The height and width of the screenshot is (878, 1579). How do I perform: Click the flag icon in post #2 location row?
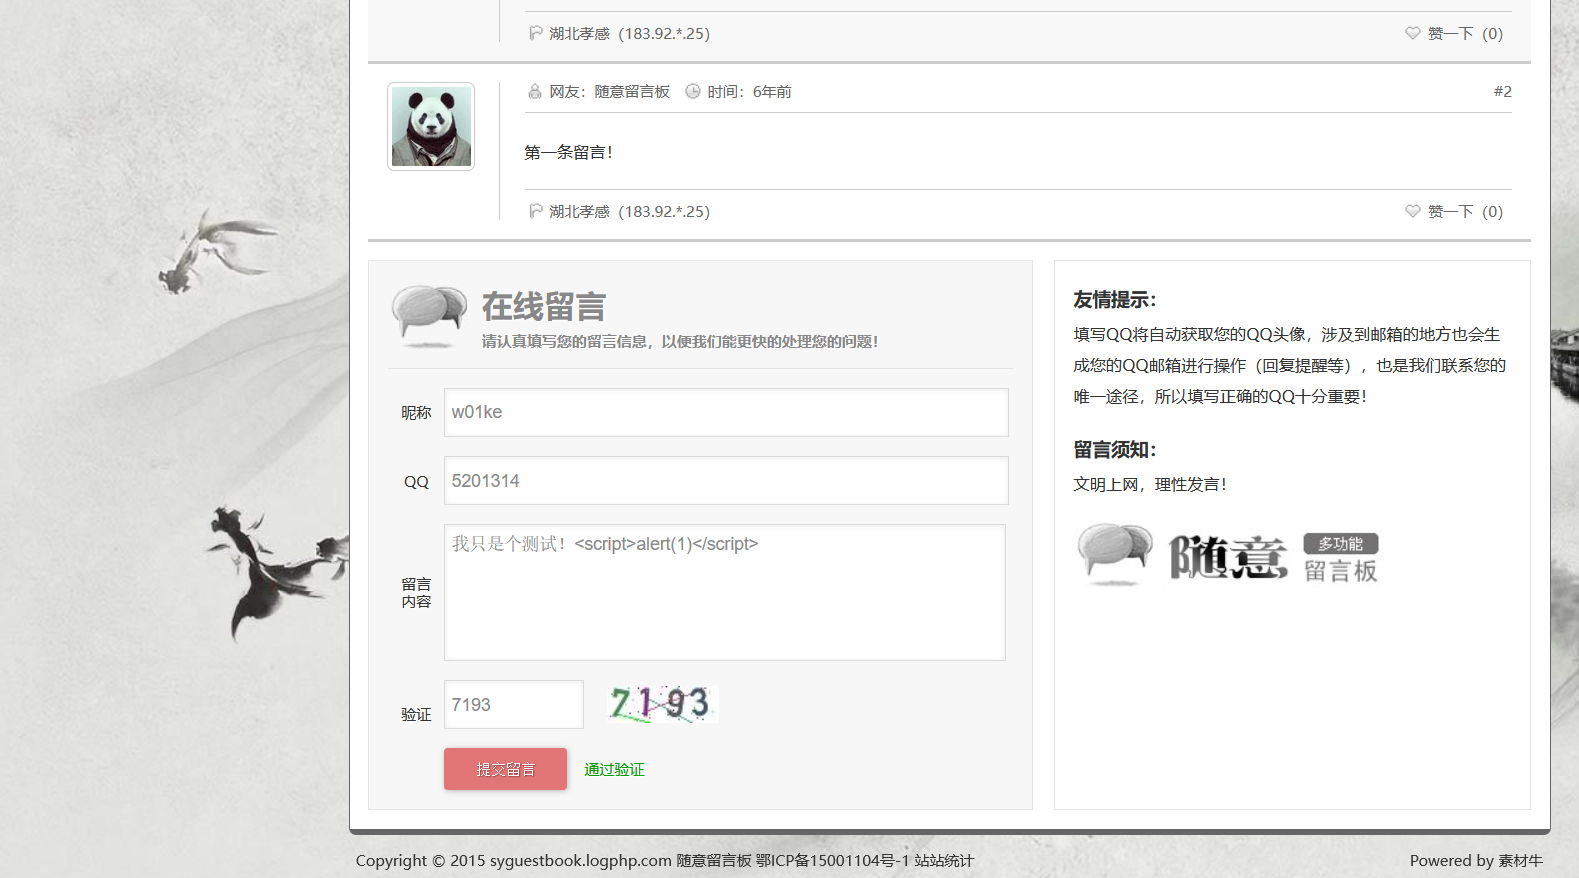[x=536, y=211]
